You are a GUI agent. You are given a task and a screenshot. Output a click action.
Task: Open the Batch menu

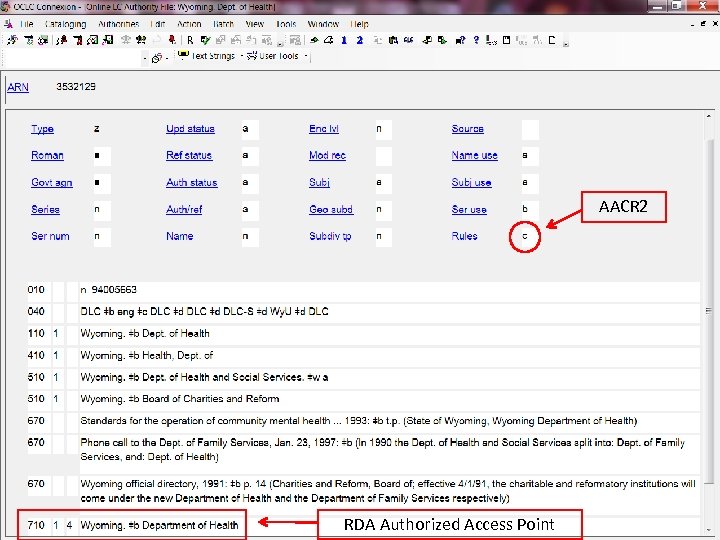click(223, 24)
